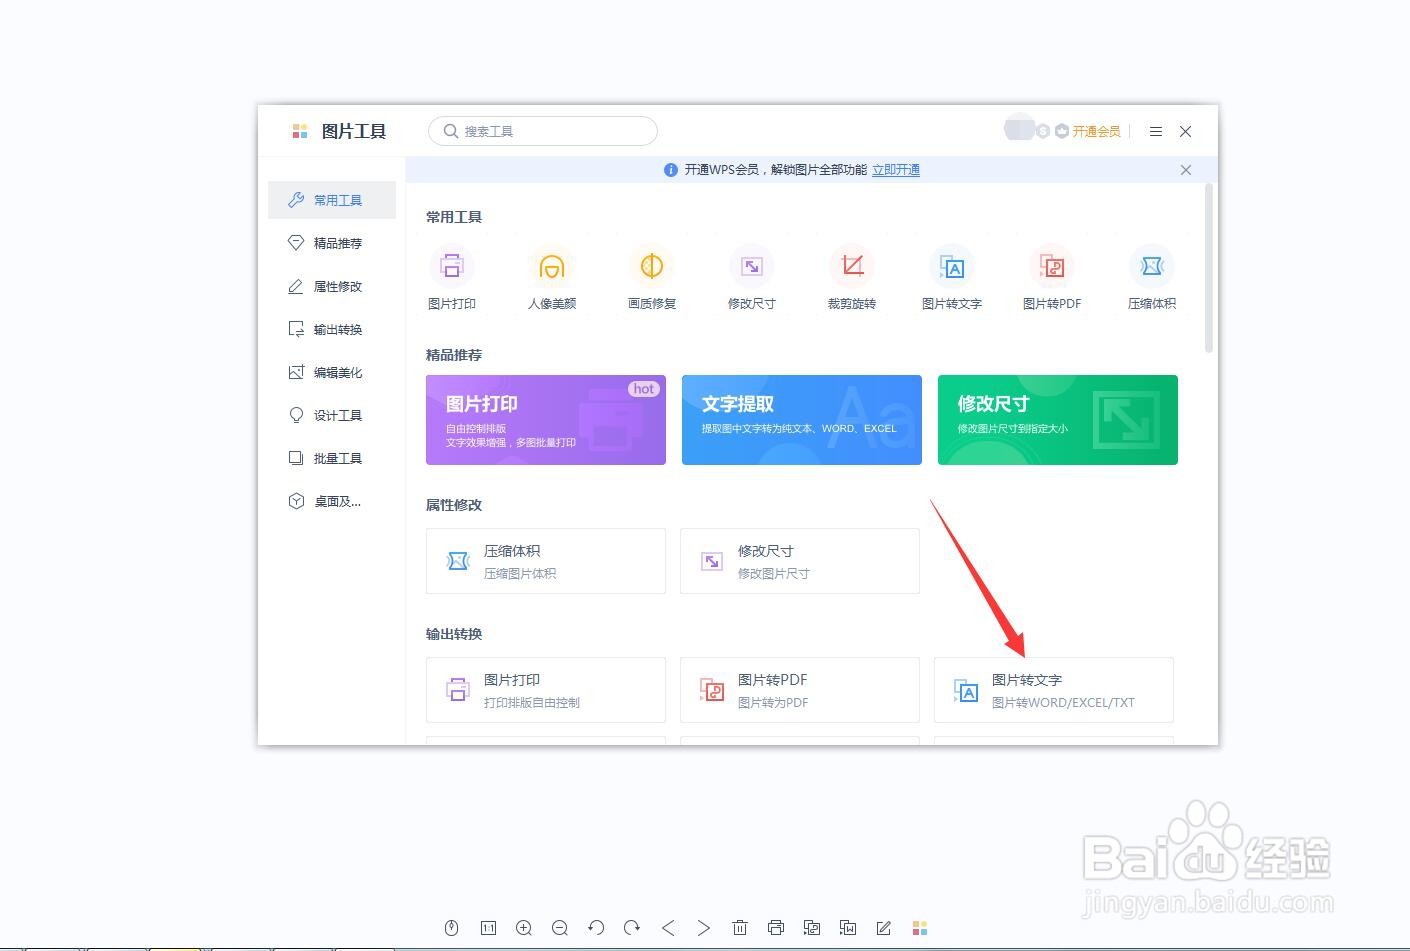Open 图片转PDF card under 输出转换
Screen dimensions: 1410x951
coord(800,690)
